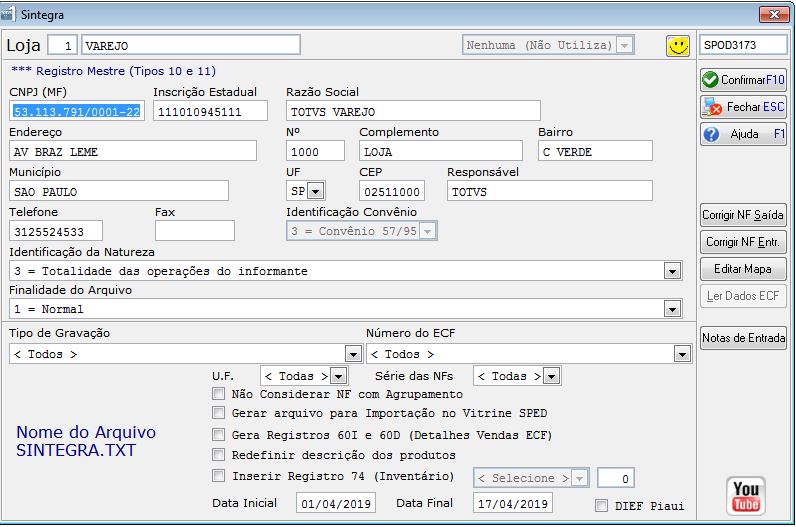Expand Identificação Convênio dropdown
796x527 pixels.
427,231
